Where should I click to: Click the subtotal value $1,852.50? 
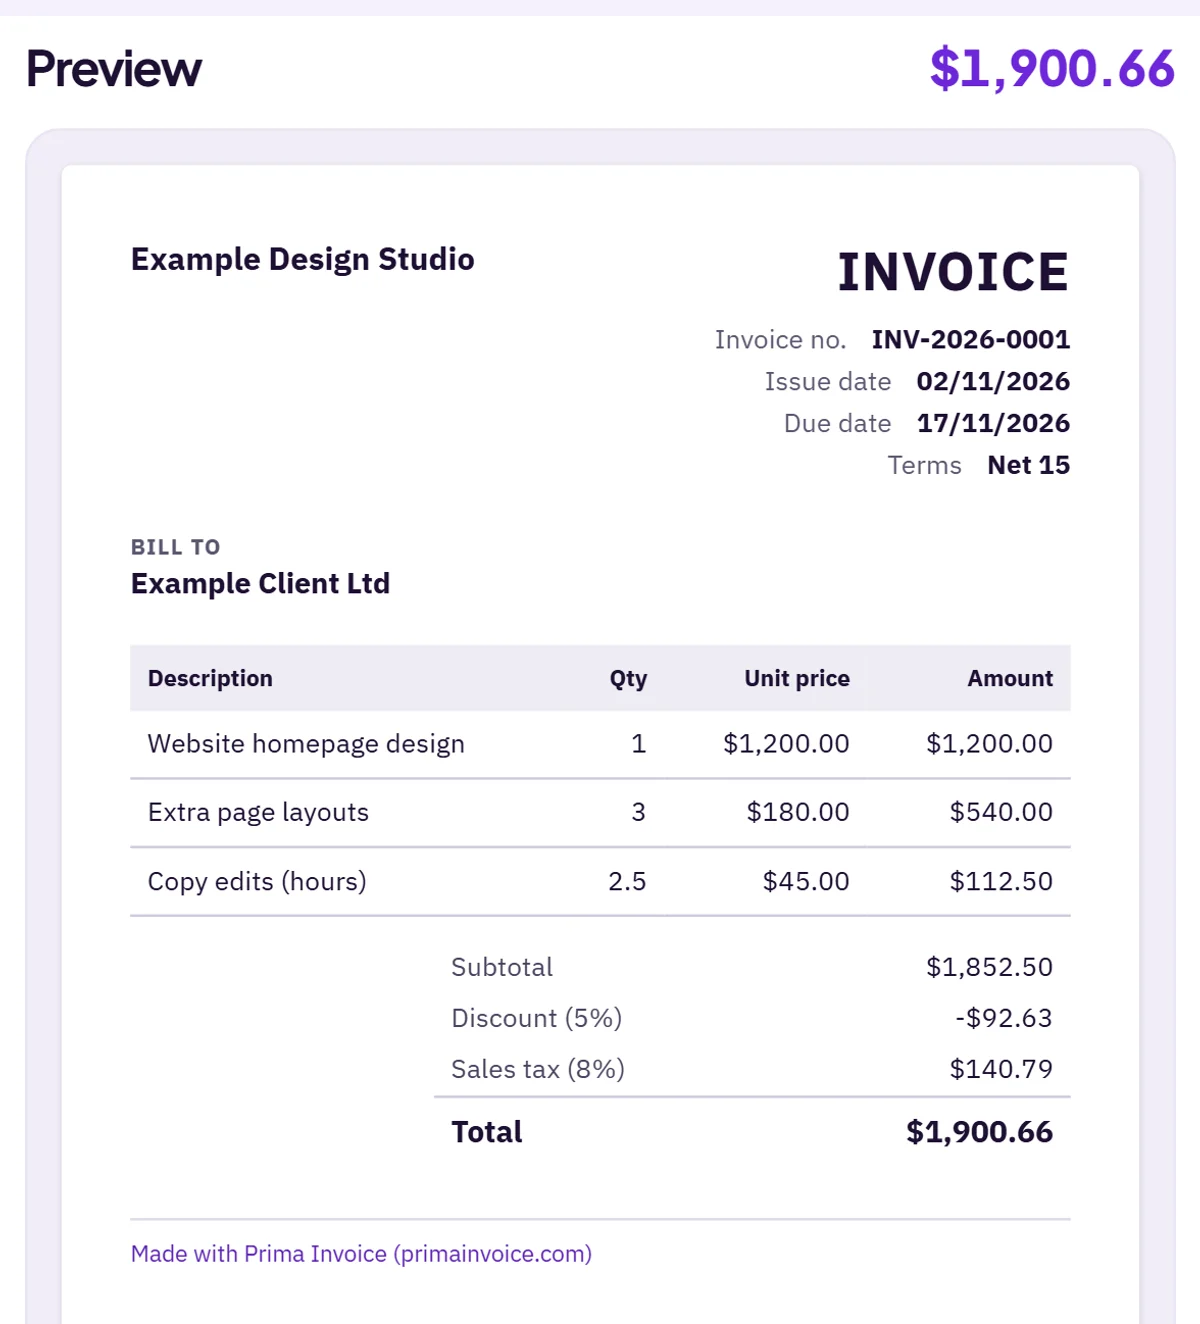point(989,967)
